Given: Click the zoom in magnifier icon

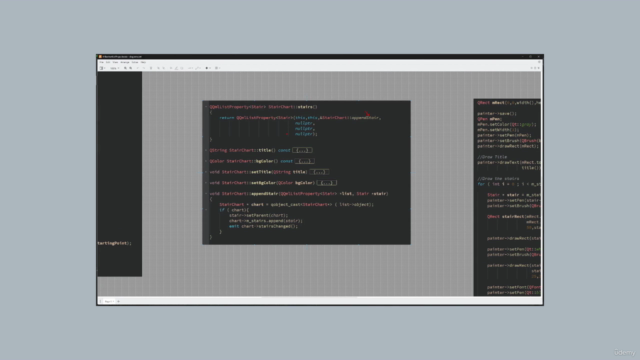Looking at the screenshot, I should coord(125,68).
